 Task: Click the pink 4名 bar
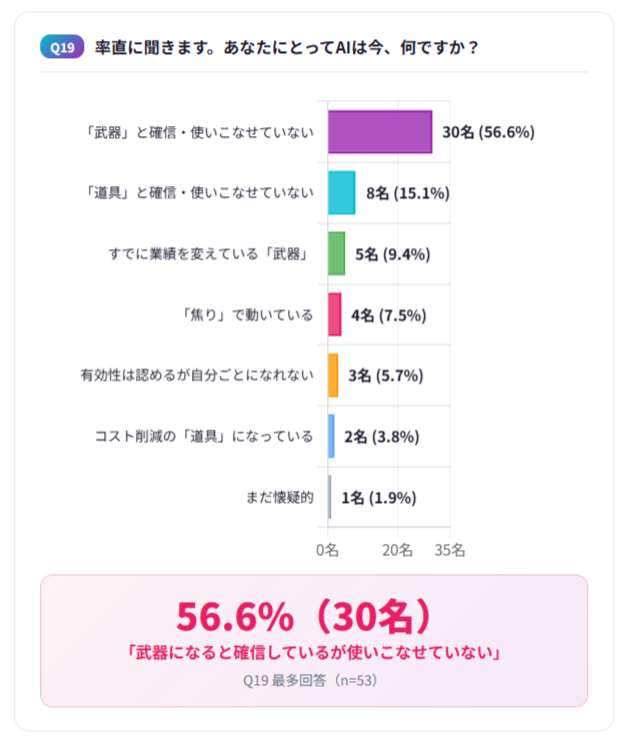pos(334,315)
